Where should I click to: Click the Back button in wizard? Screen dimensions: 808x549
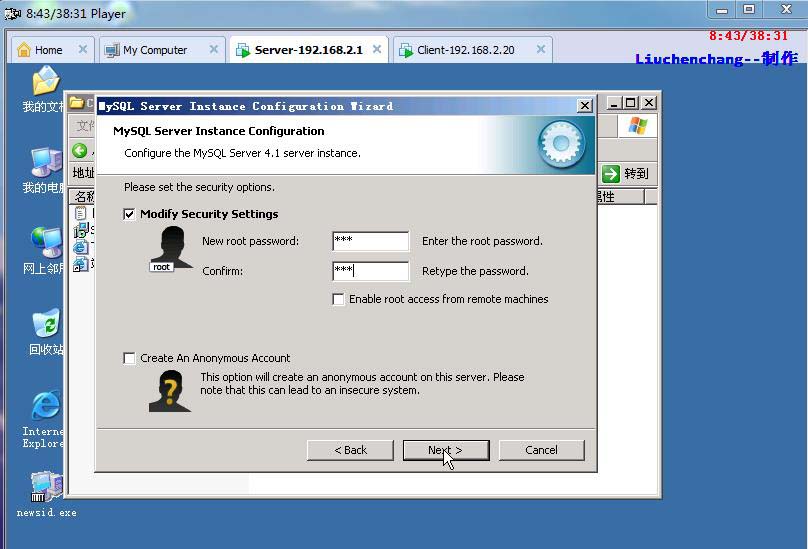pyautogui.click(x=350, y=450)
